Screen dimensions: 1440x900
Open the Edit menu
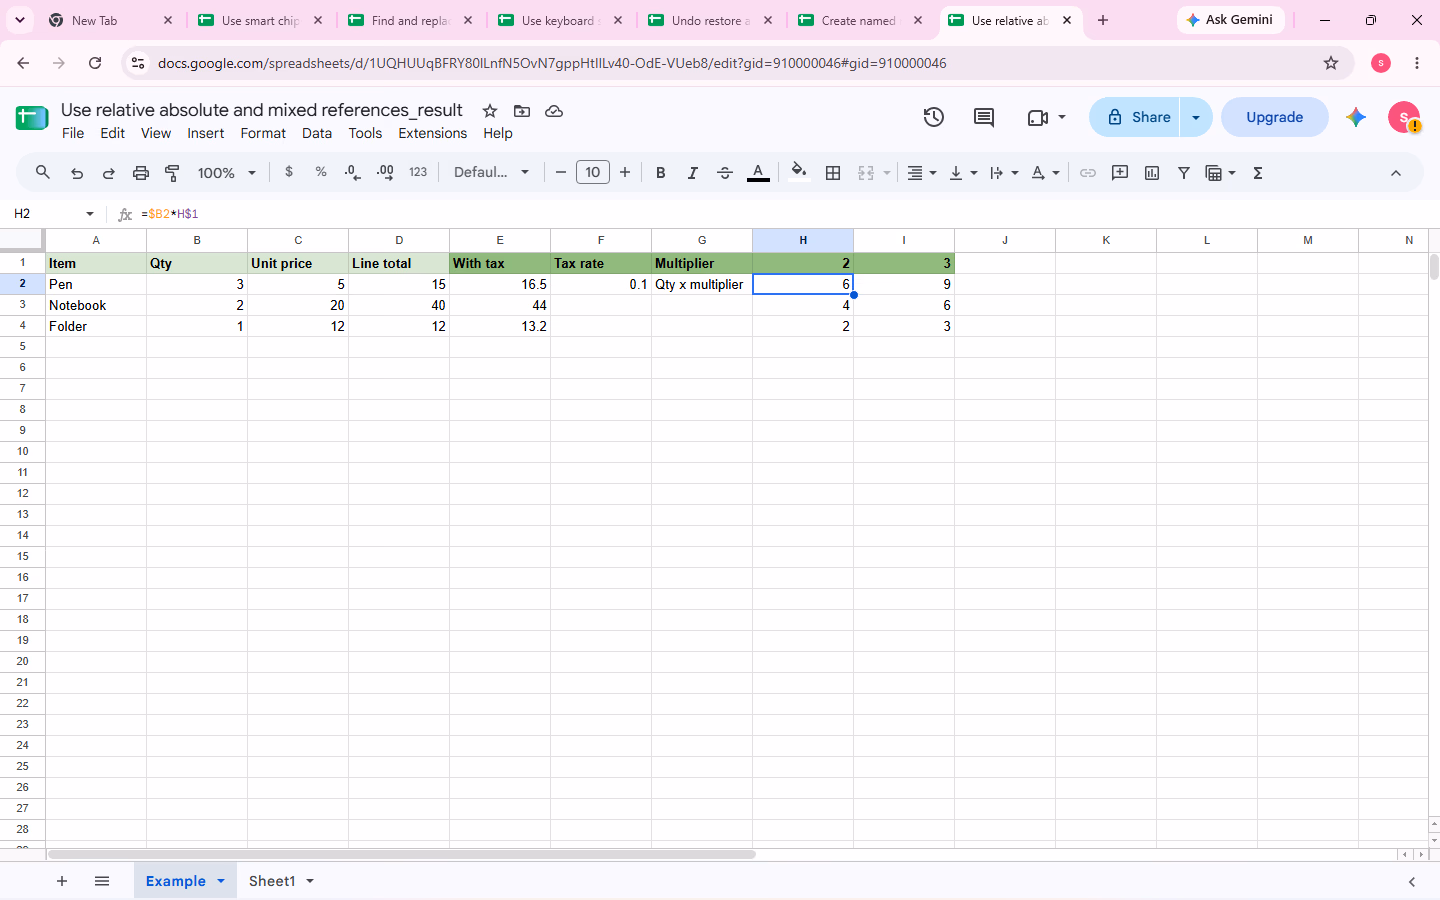click(113, 133)
